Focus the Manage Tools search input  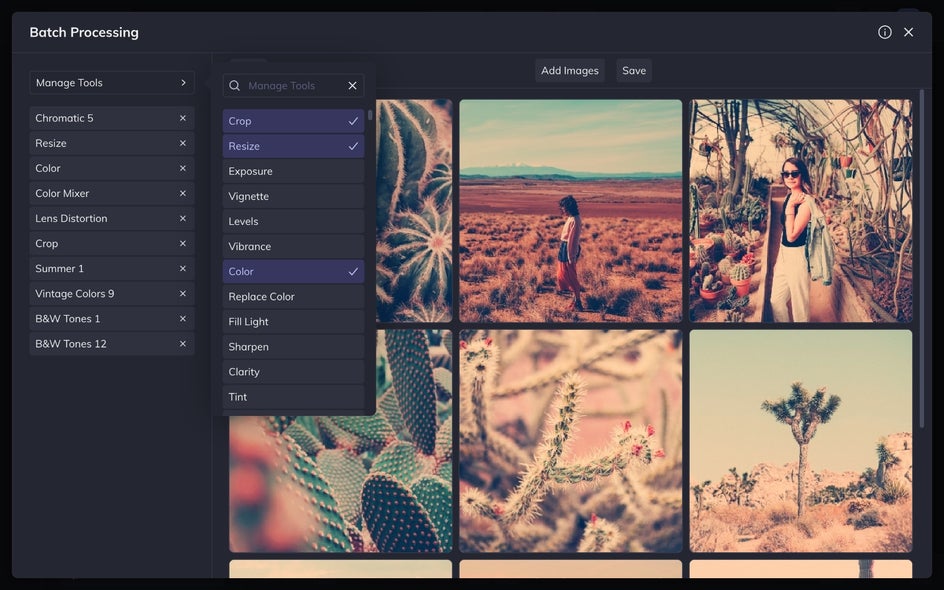tap(293, 85)
